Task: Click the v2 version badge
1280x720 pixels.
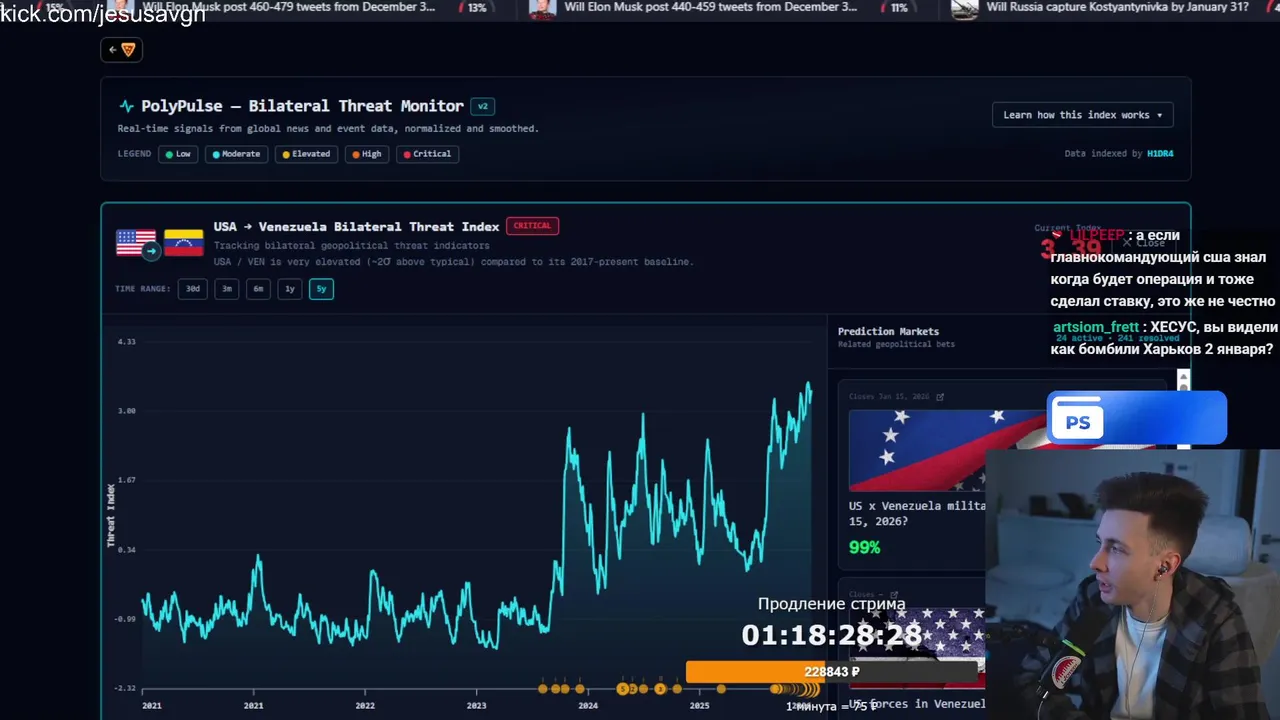Action: click(483, 106)
